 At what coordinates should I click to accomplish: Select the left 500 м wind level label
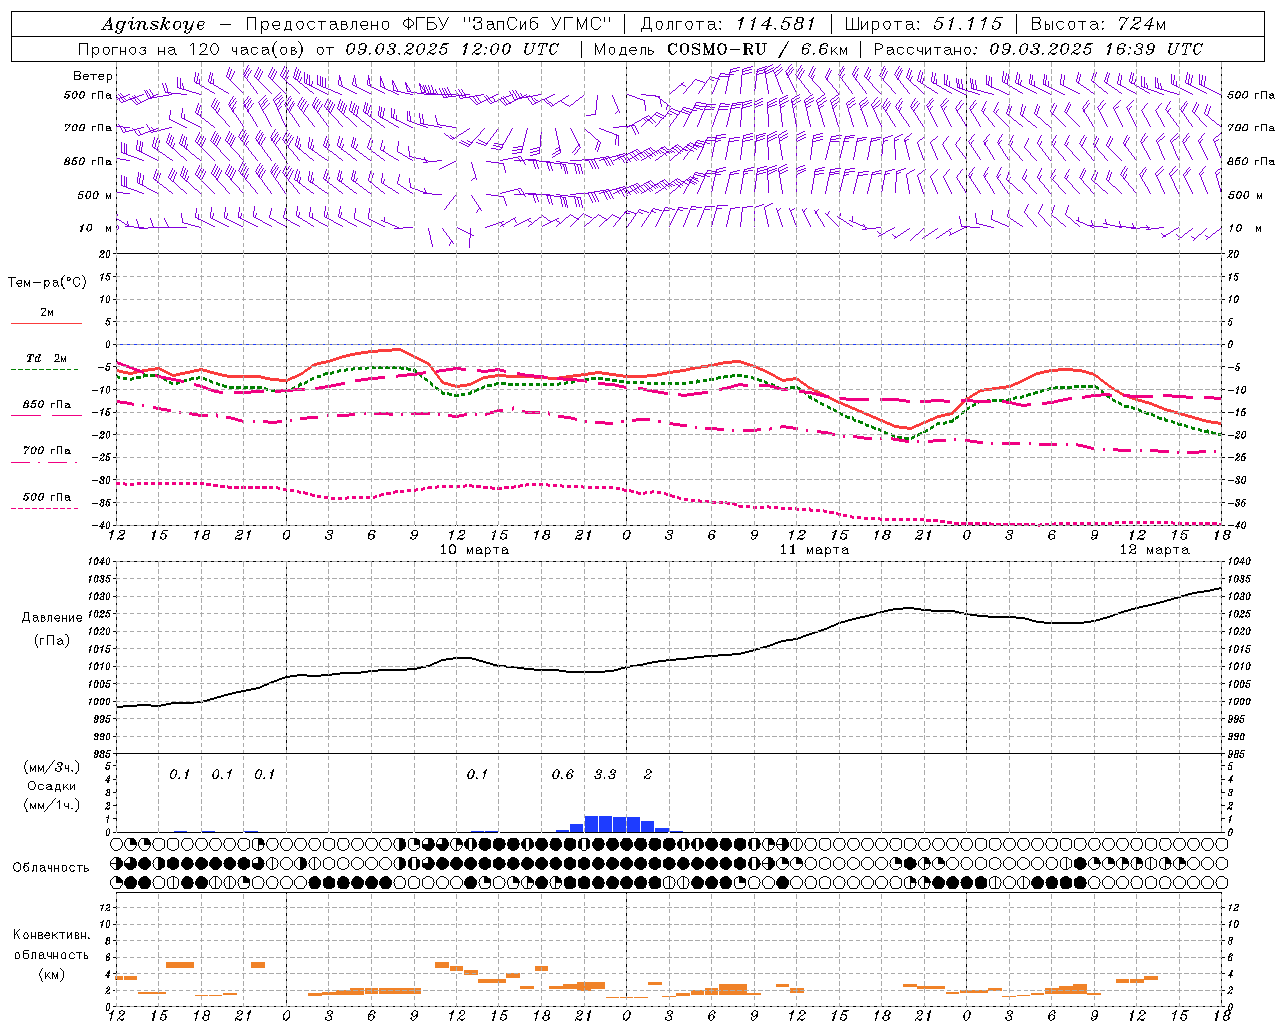95,195
